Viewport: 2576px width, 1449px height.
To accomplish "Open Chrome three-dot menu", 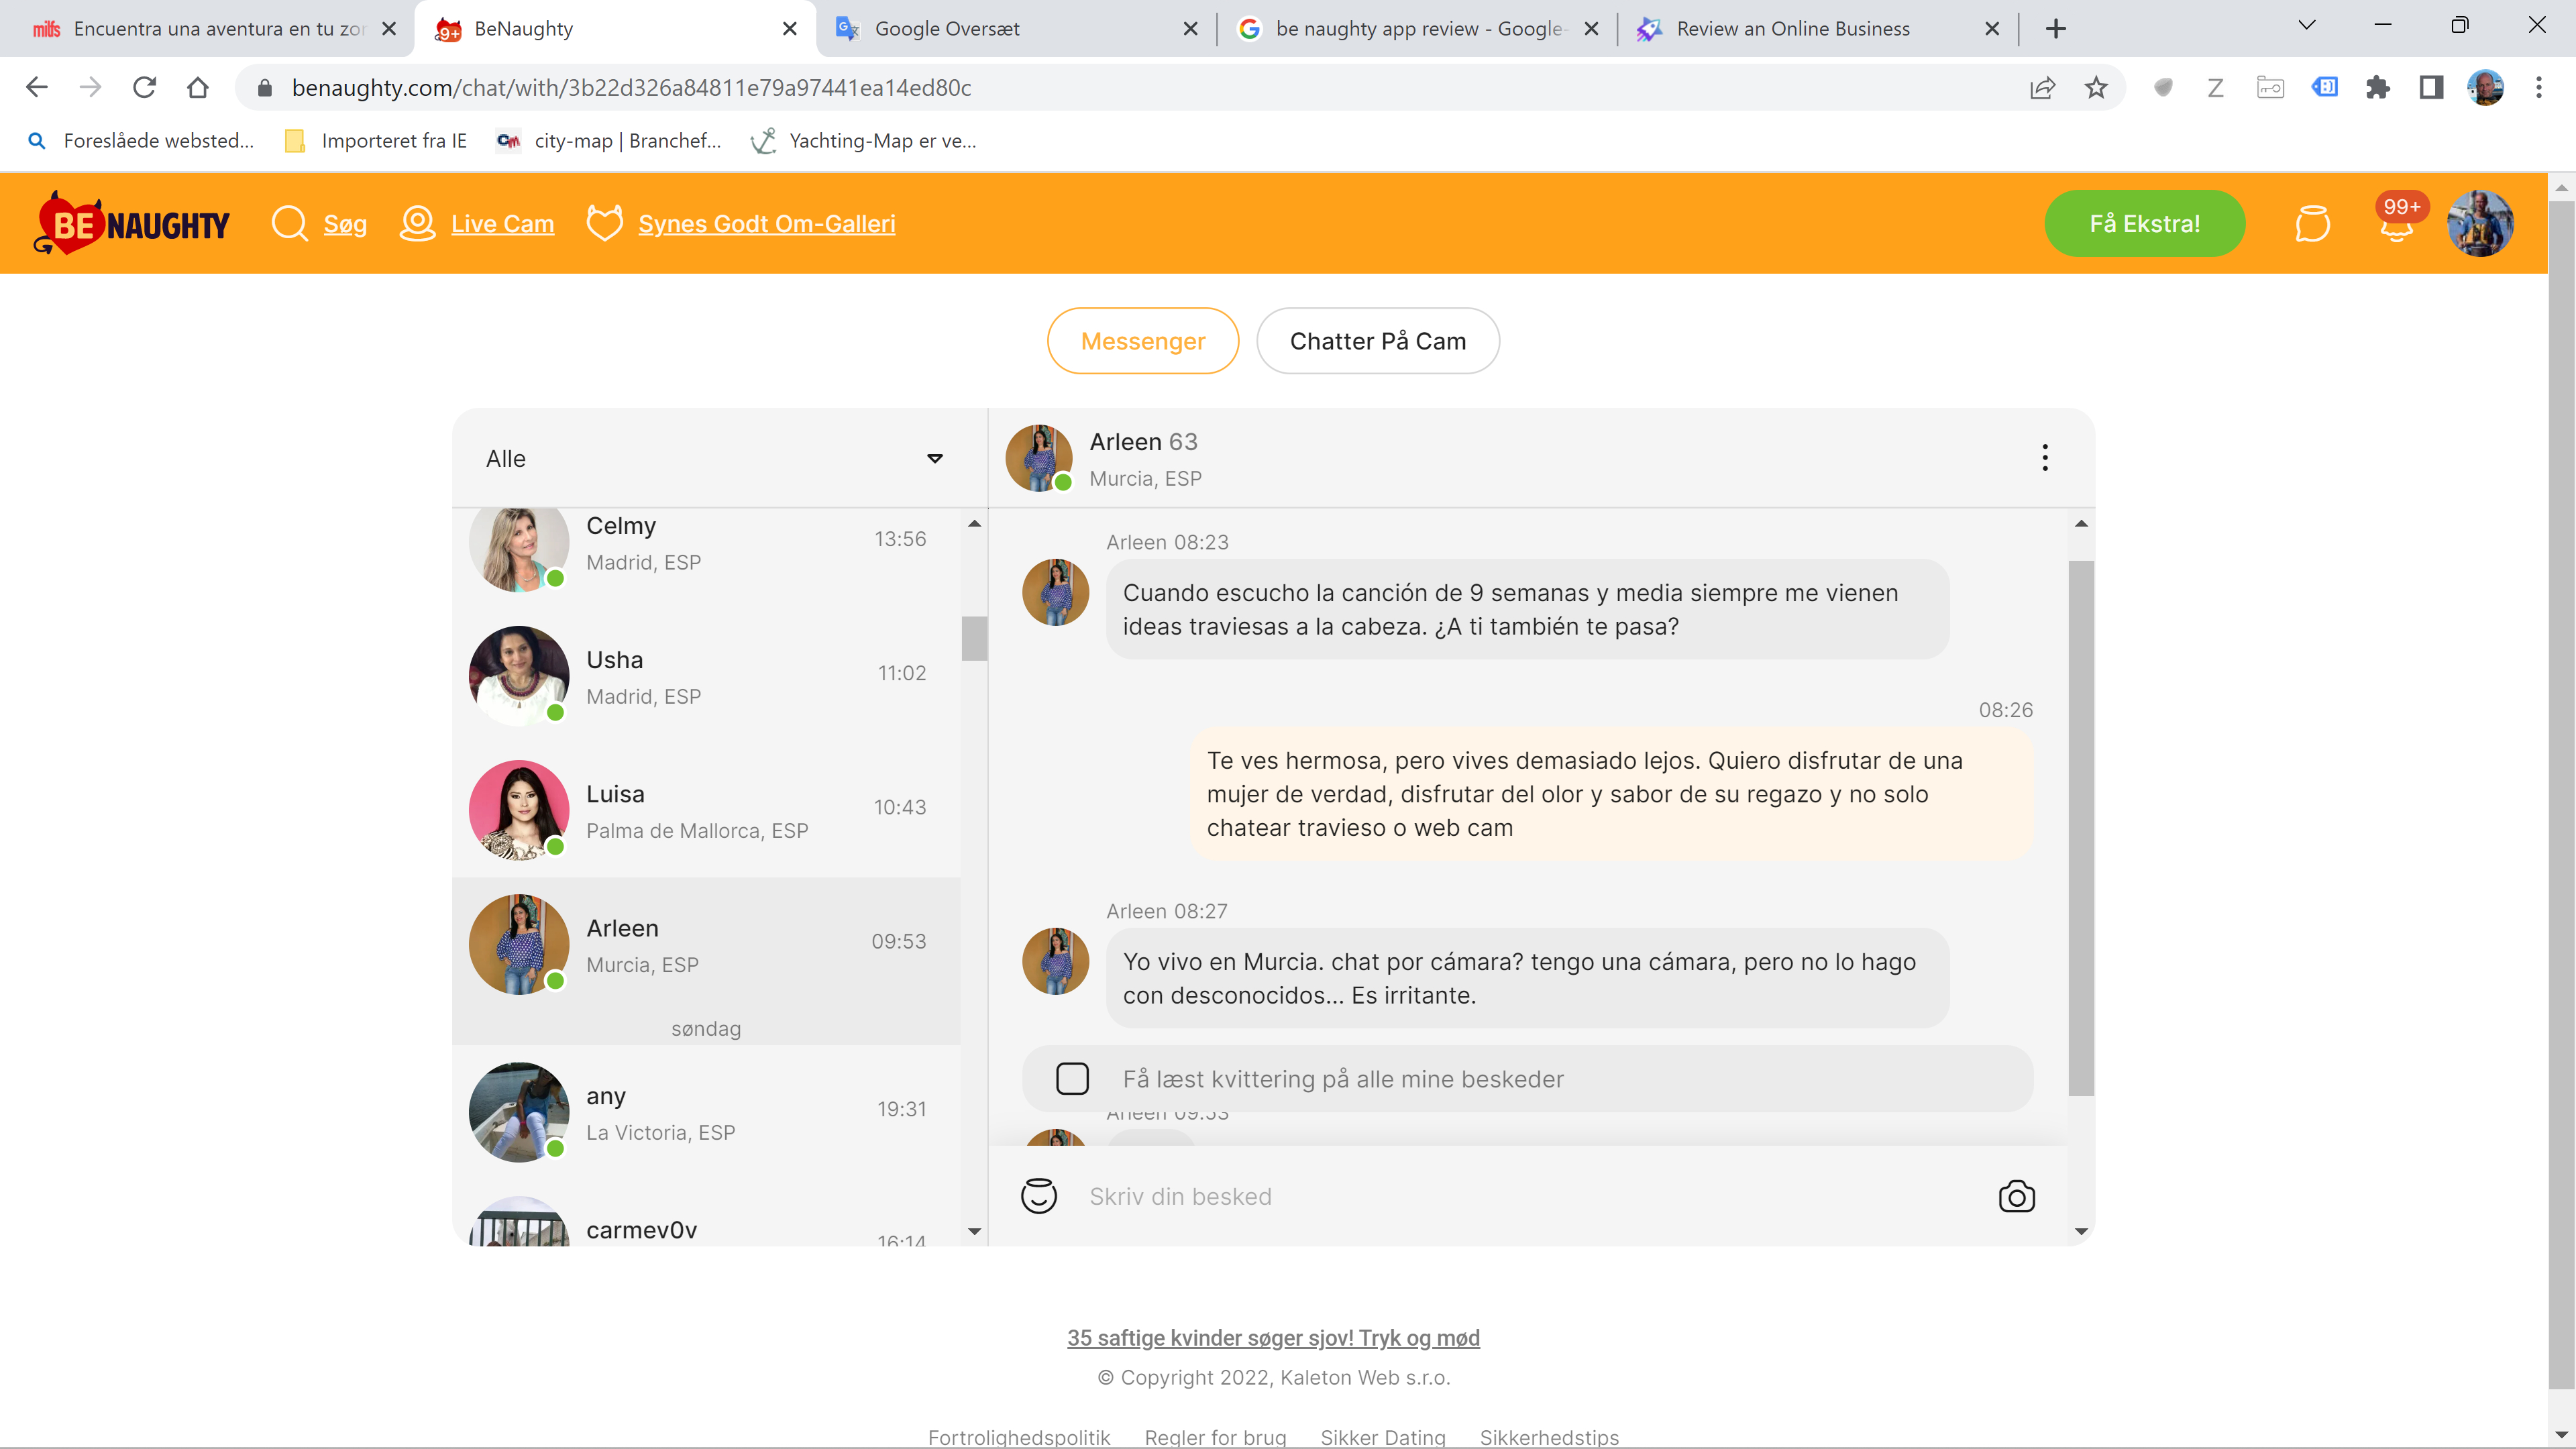I will (x=2539, y=88).
